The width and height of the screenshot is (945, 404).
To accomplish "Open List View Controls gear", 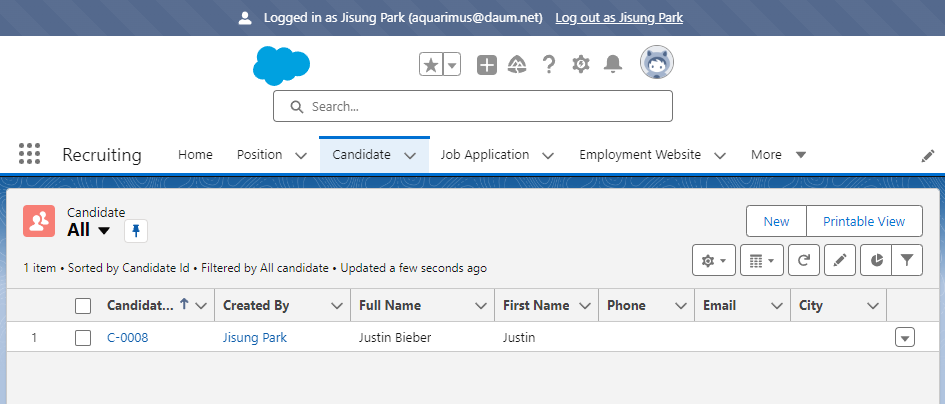I will click(x=714, y=260).
